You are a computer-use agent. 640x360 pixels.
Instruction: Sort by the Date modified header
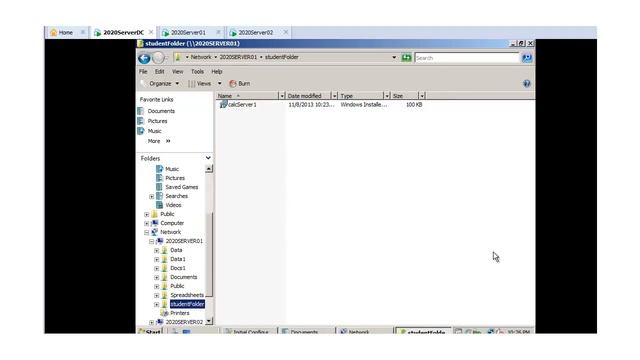(x=308, y=96)
